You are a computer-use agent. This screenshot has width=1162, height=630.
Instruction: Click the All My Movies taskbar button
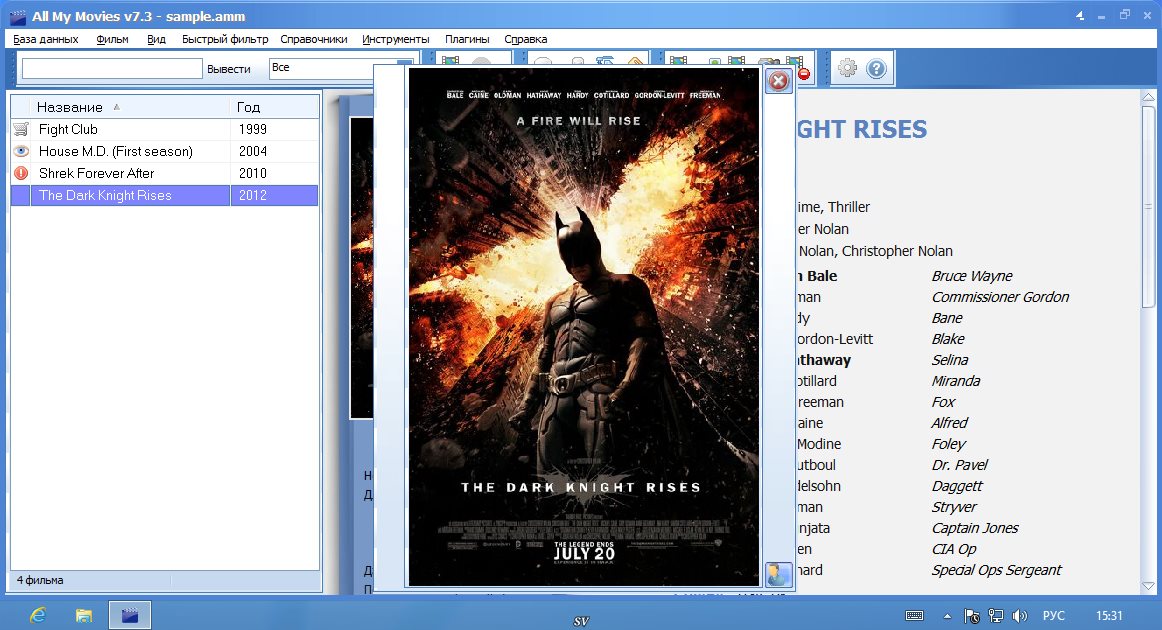(x=130, y=615)
